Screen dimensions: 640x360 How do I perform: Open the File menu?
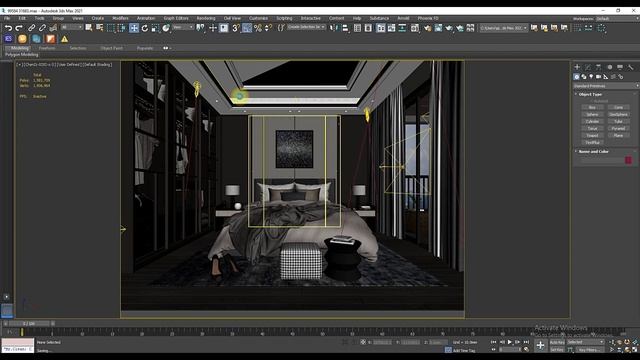[x=7, y=18]
